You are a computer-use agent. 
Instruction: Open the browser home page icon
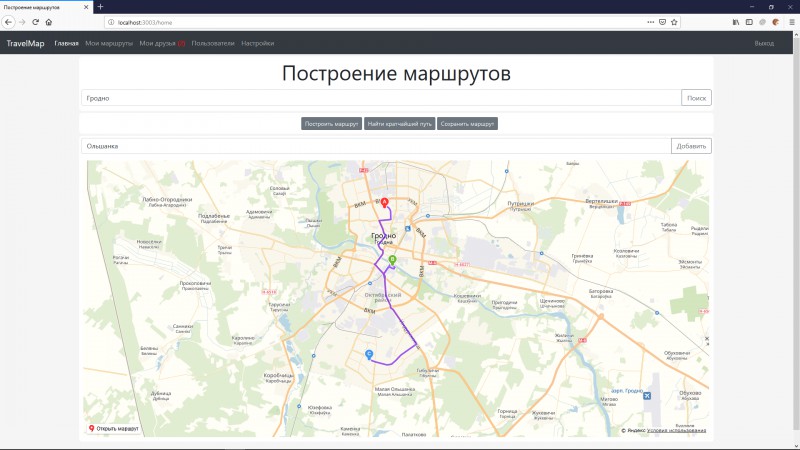(49, 22)
